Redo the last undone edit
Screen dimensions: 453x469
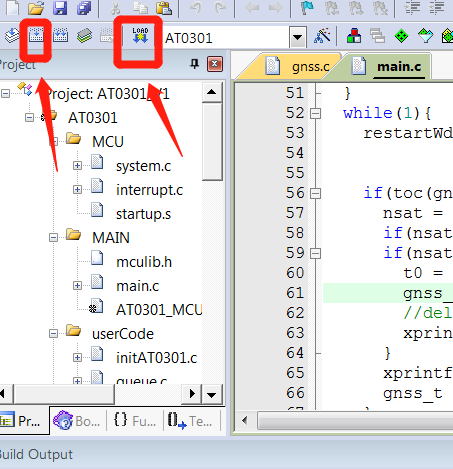pos(219,8)
